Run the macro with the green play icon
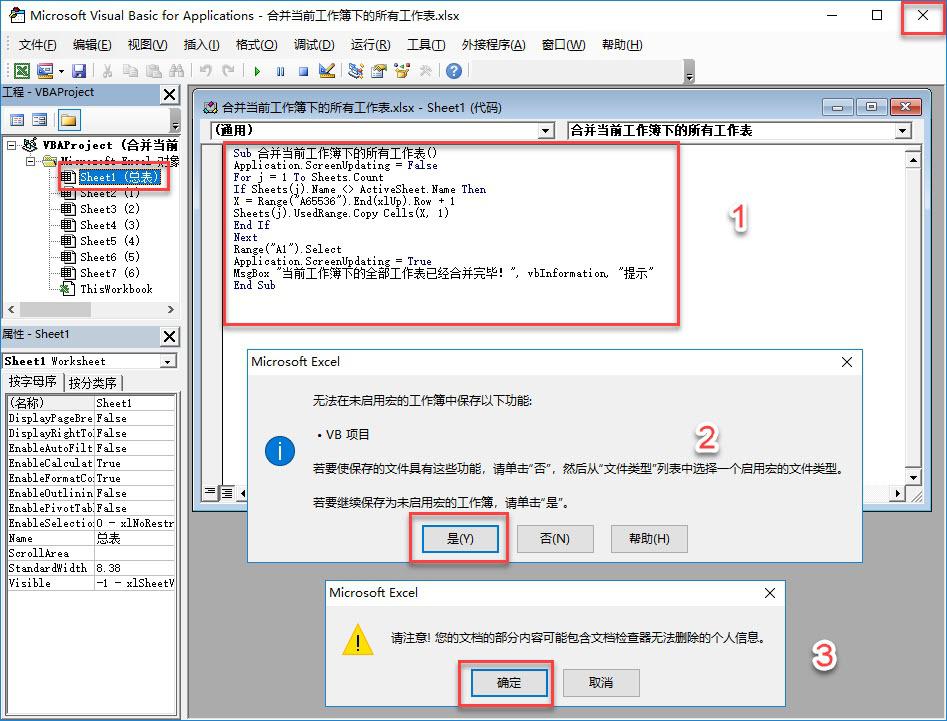Image resolution: width=947 pixels, height=721 pixels. click(x=257, y=71)
